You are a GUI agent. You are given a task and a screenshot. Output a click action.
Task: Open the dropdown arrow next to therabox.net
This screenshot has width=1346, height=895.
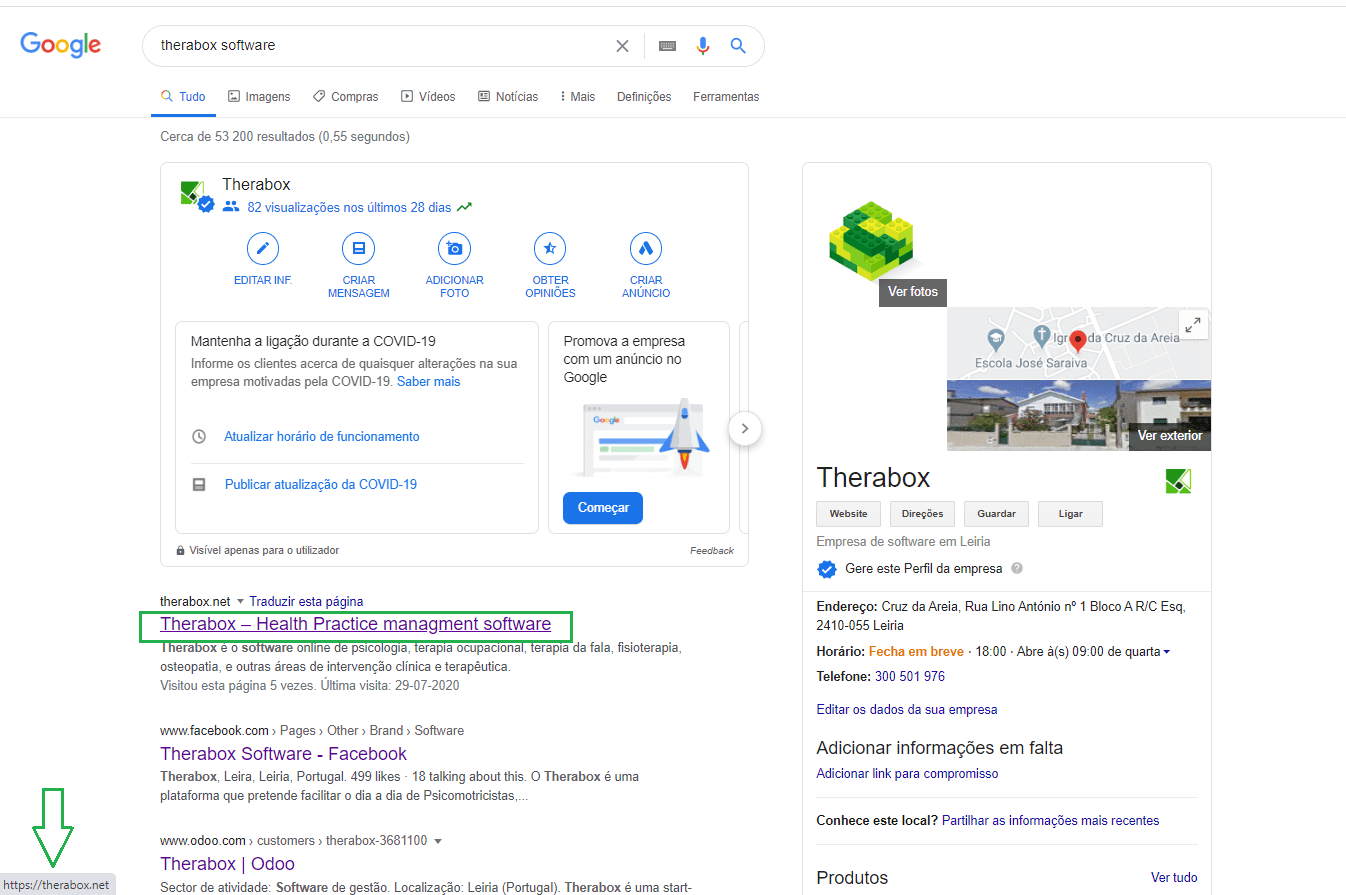240,602
